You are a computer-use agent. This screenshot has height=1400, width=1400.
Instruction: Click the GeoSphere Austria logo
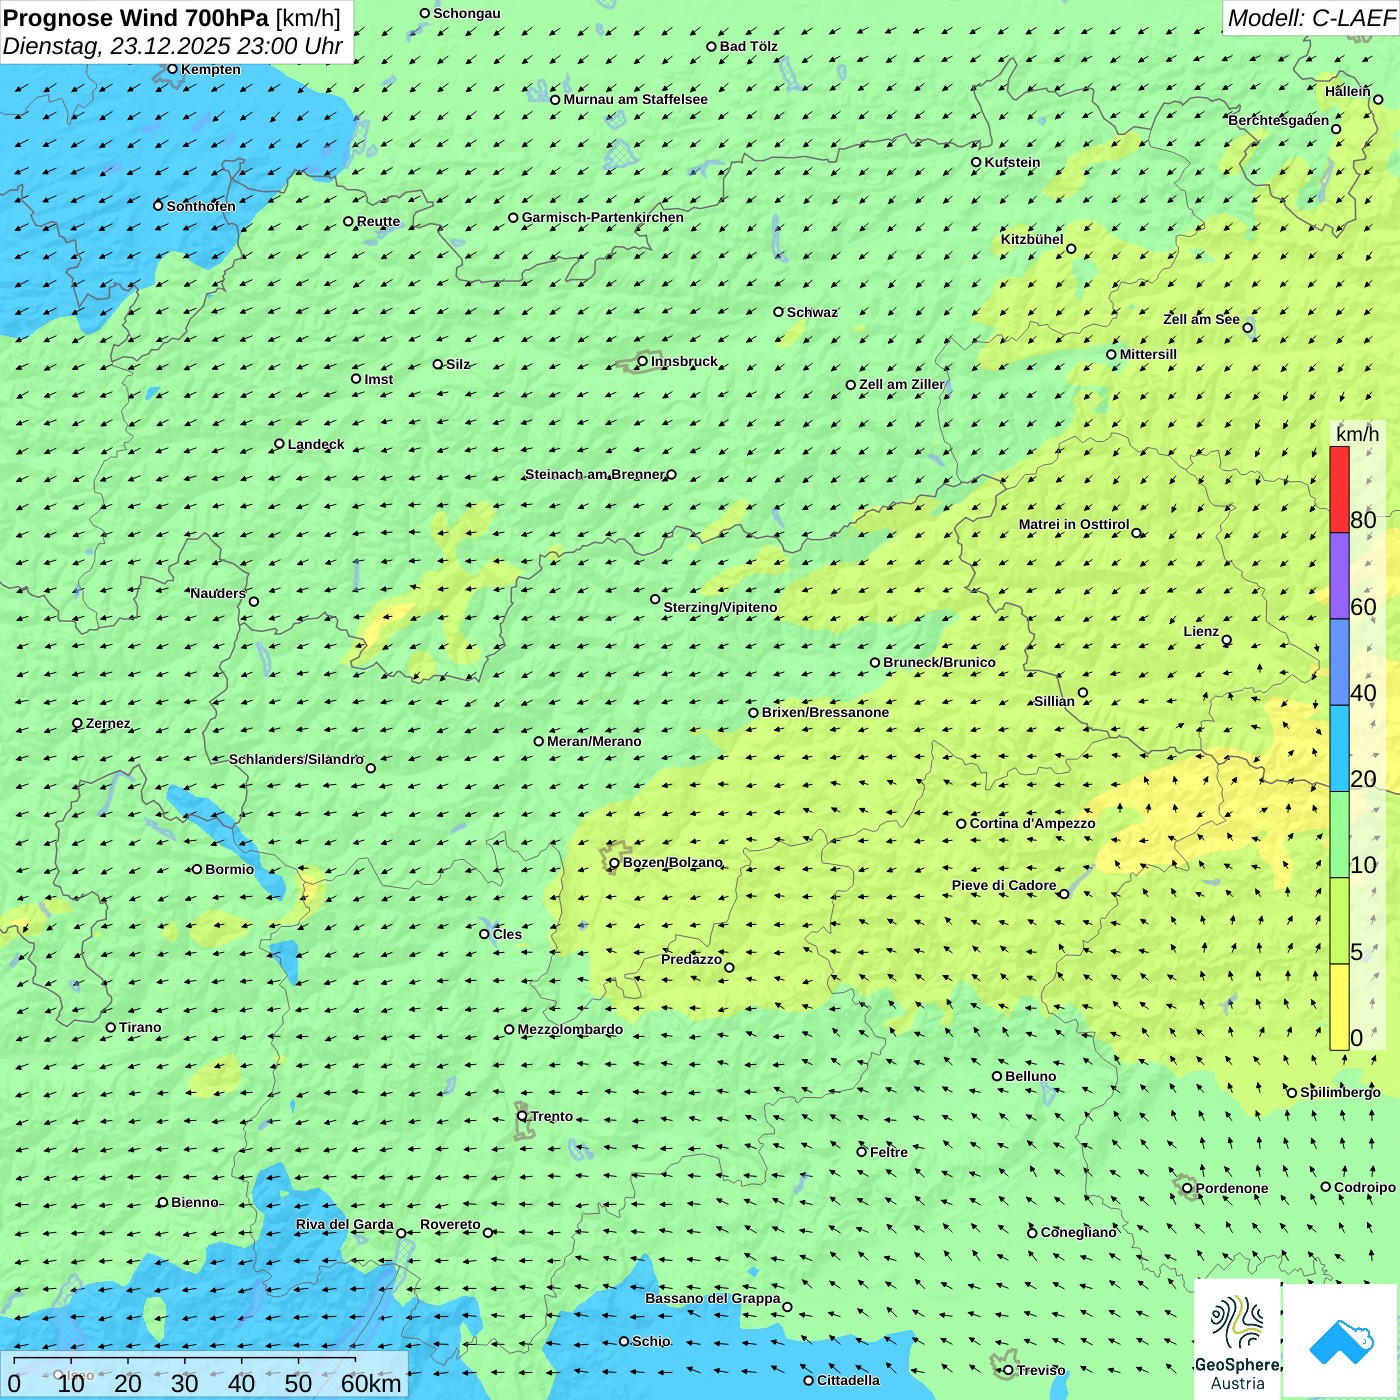click(x=1237, y=1338)
